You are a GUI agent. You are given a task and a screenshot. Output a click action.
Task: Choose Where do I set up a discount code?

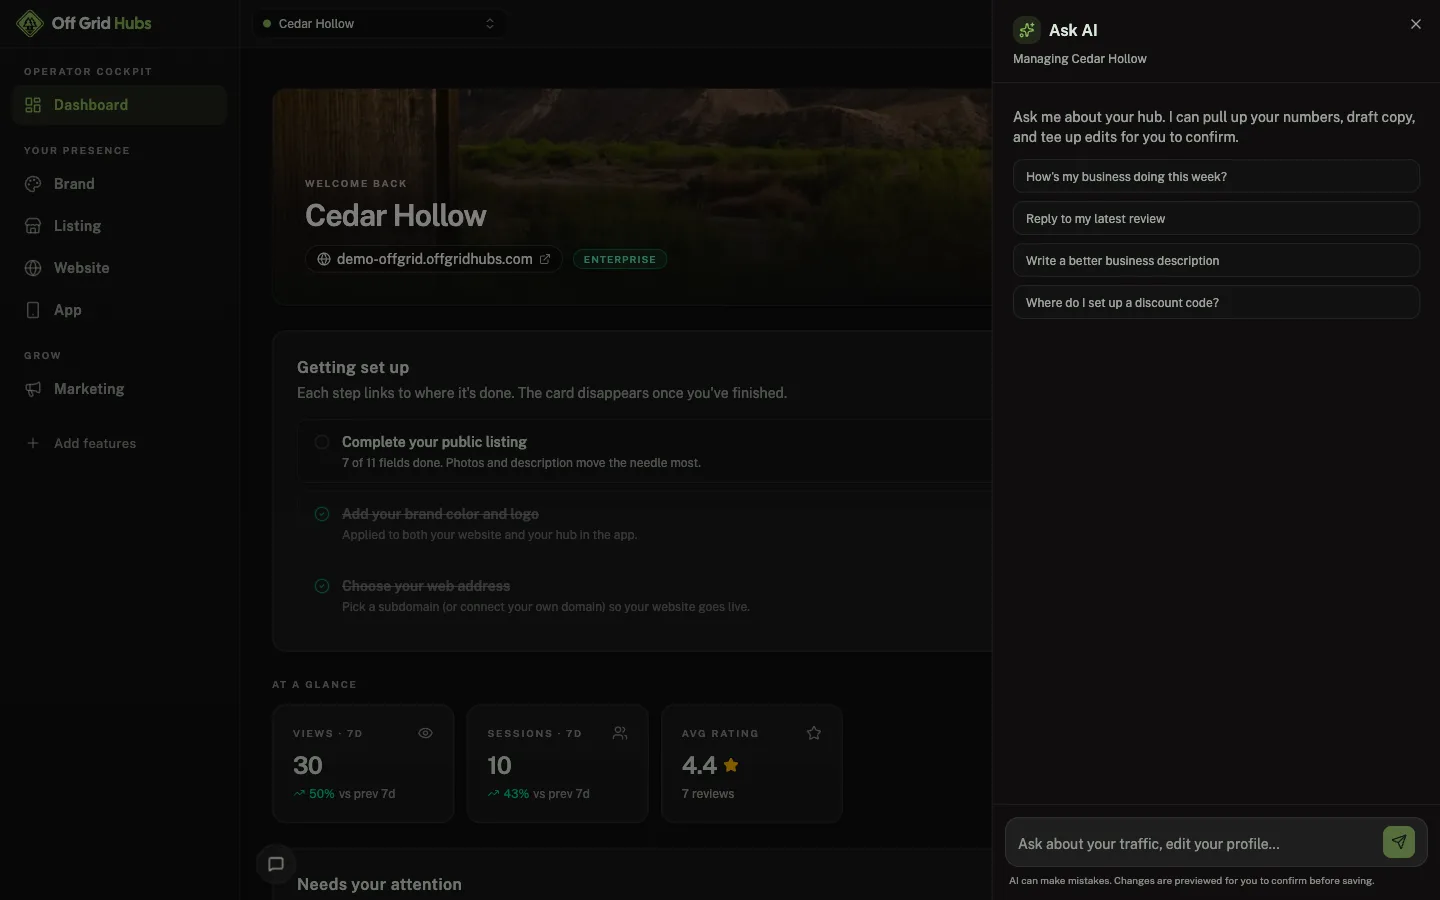pyautogui.click(x=1216, y=303)
